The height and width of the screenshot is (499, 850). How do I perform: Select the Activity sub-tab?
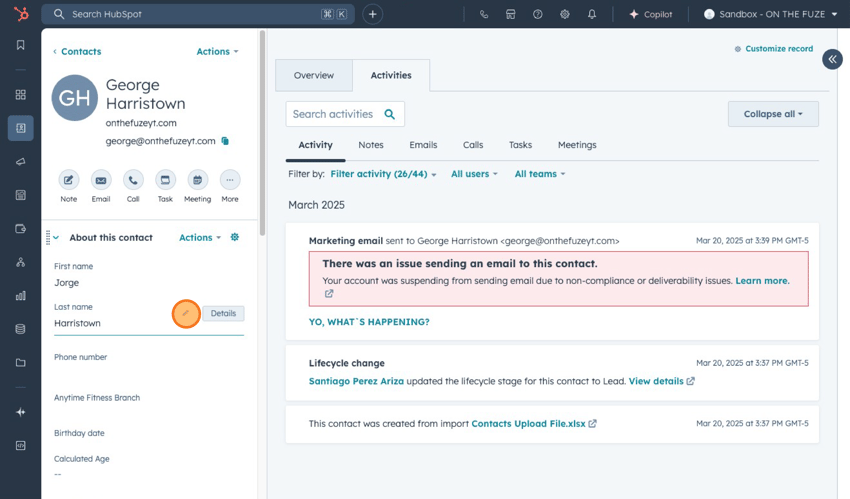click(x=315, y=145)
